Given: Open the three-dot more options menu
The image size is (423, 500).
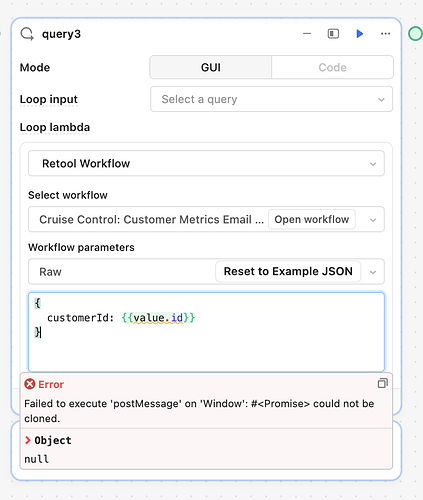Looking at the screenshot, I should coord(386,34).
